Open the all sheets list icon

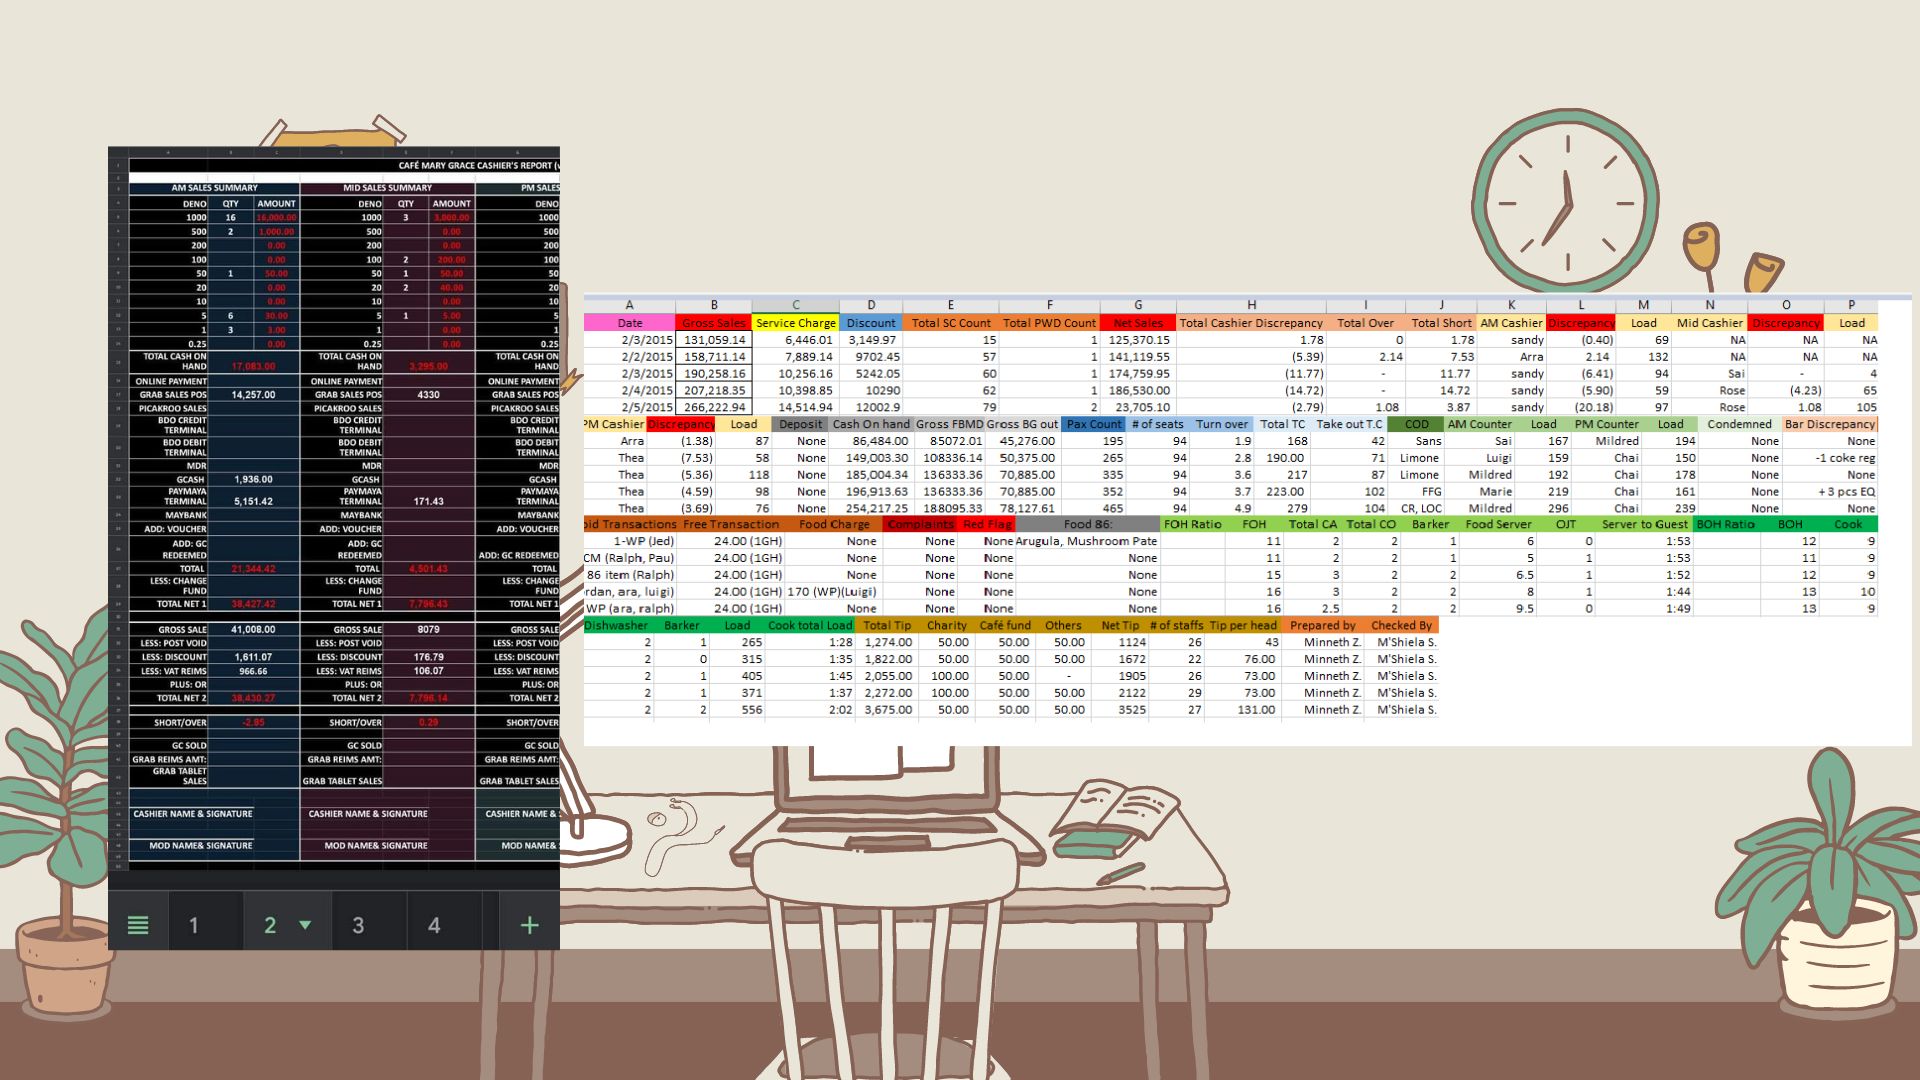(138, 925)
